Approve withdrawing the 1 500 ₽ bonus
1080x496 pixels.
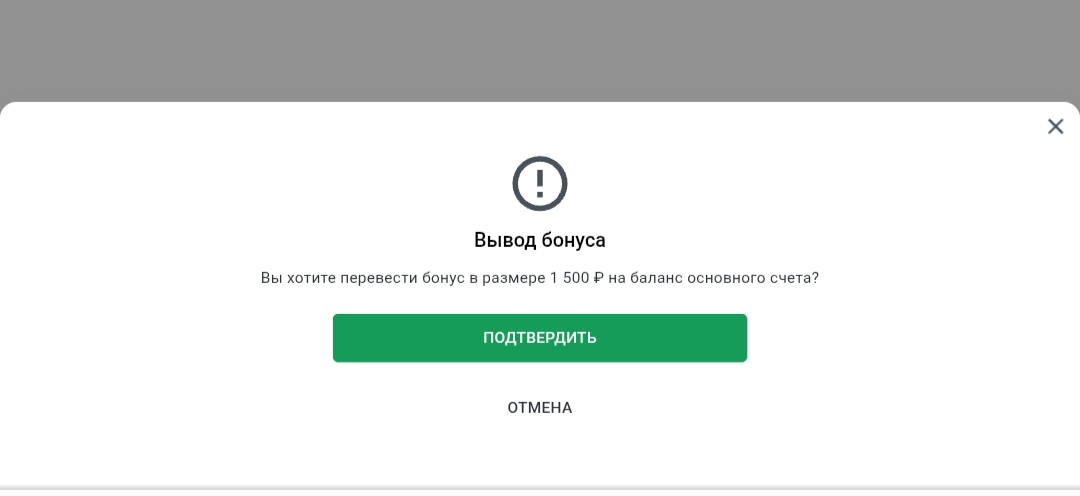540,338
